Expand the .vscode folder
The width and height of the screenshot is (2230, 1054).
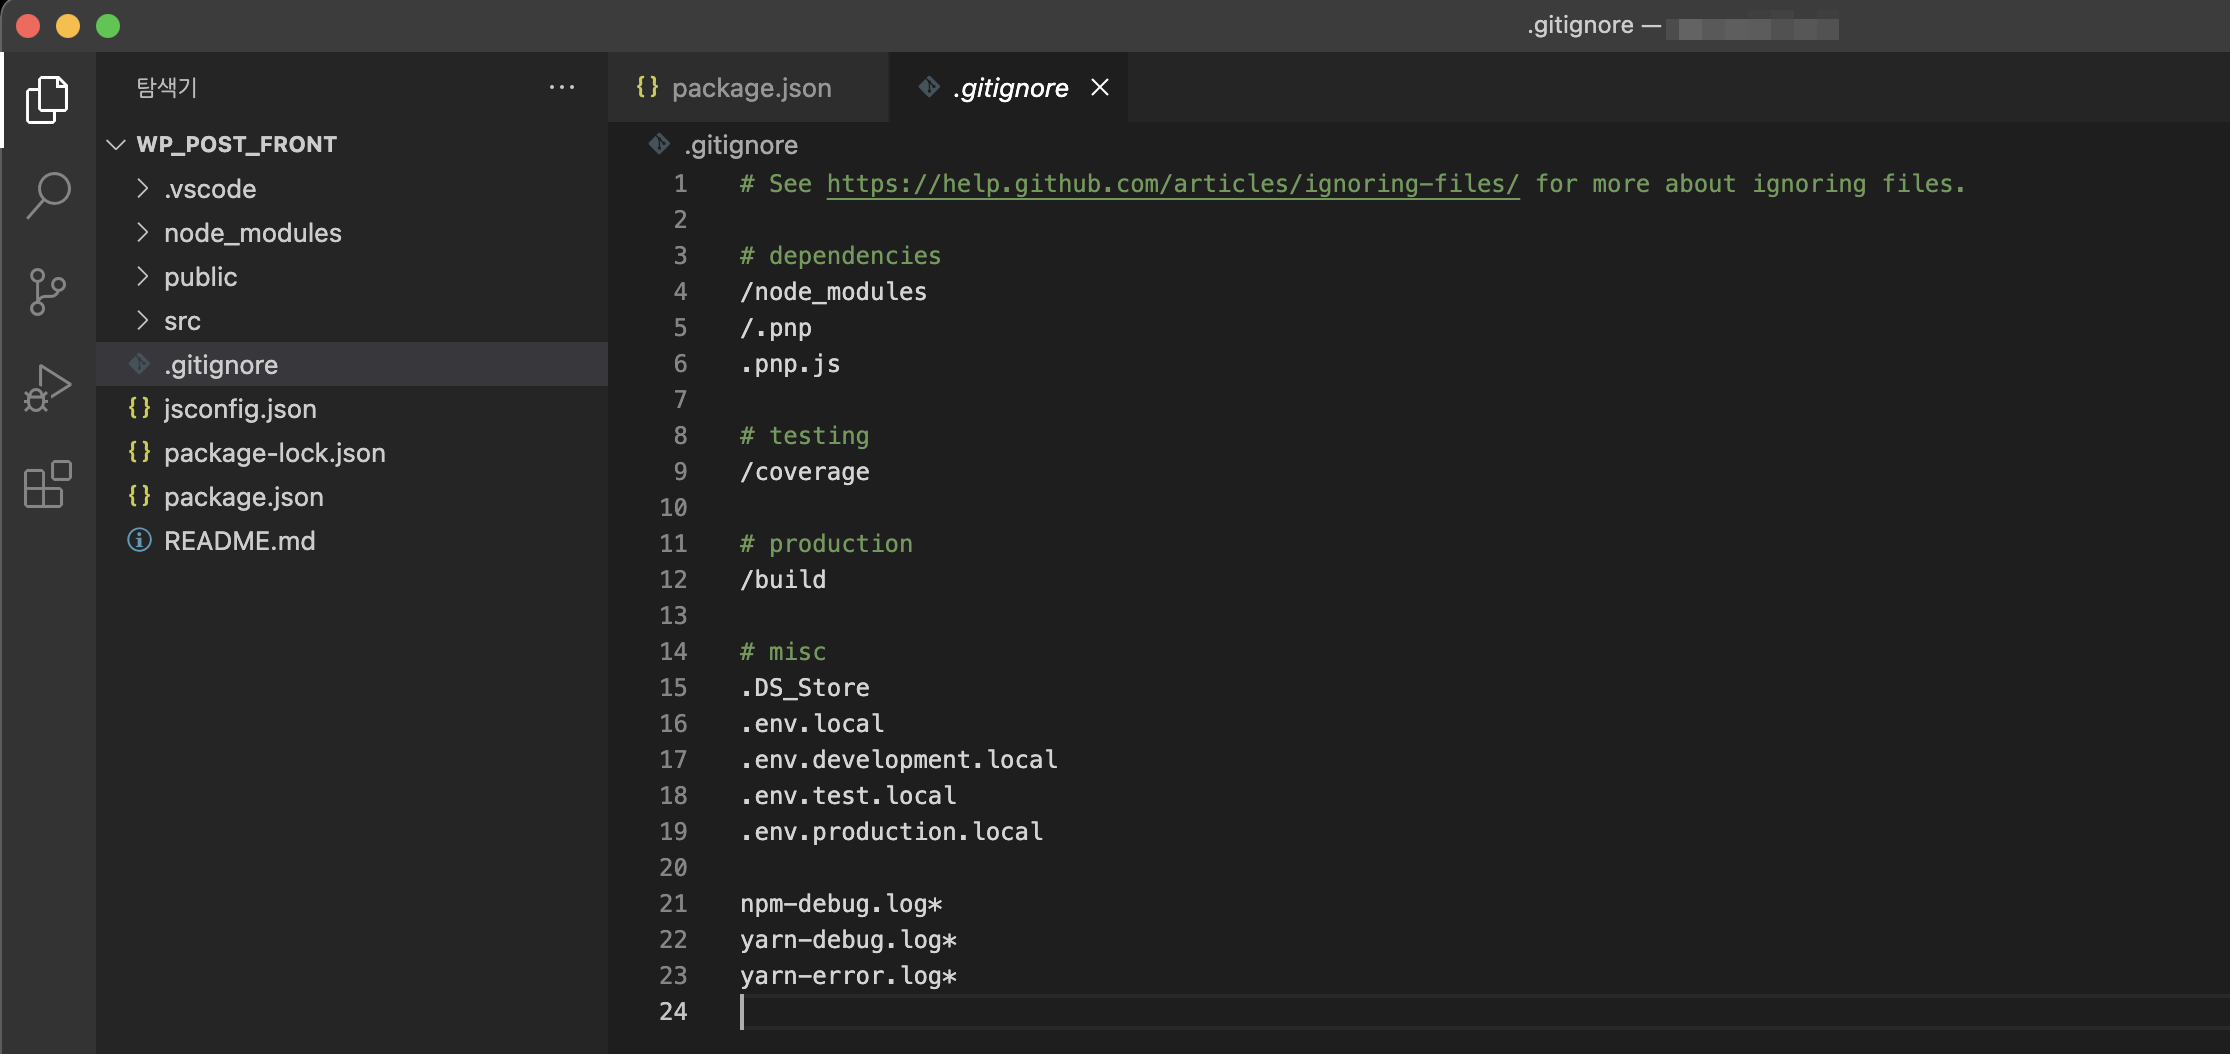[x=142, y=188]
